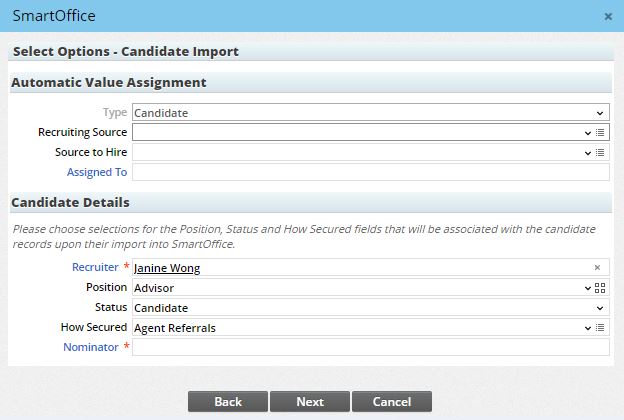624x420 pixels.
Task: Proceed with the Next button
Action: click(x=310, y=401)
